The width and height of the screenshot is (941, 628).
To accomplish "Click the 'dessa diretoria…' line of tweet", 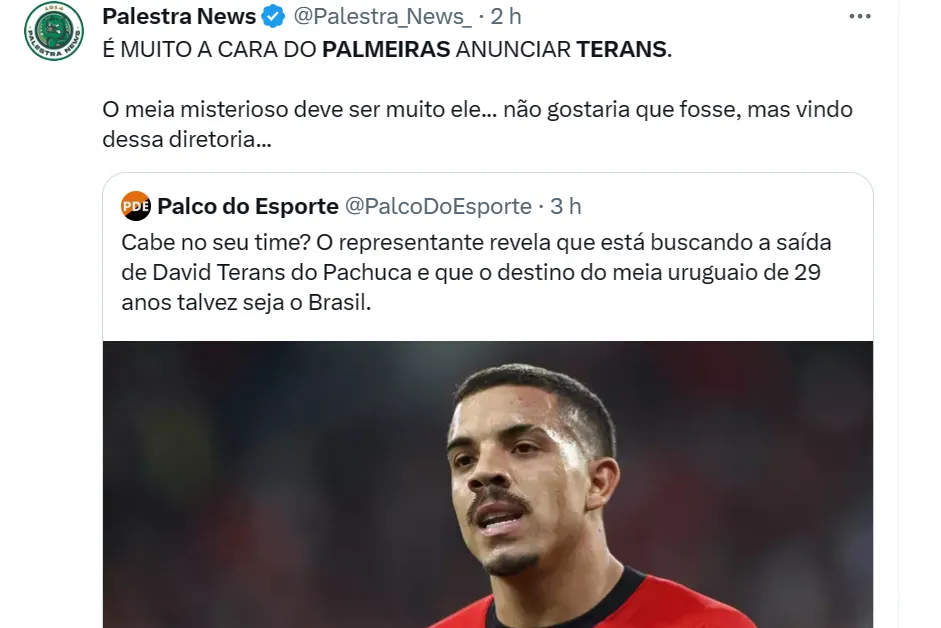I will (x=187, y=139).
